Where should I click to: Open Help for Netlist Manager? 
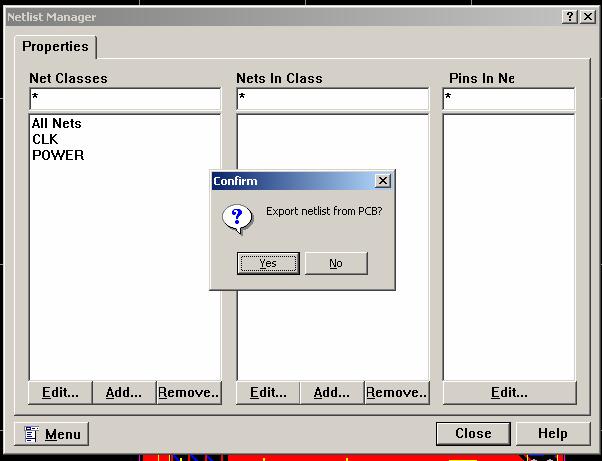coord(553,434)
